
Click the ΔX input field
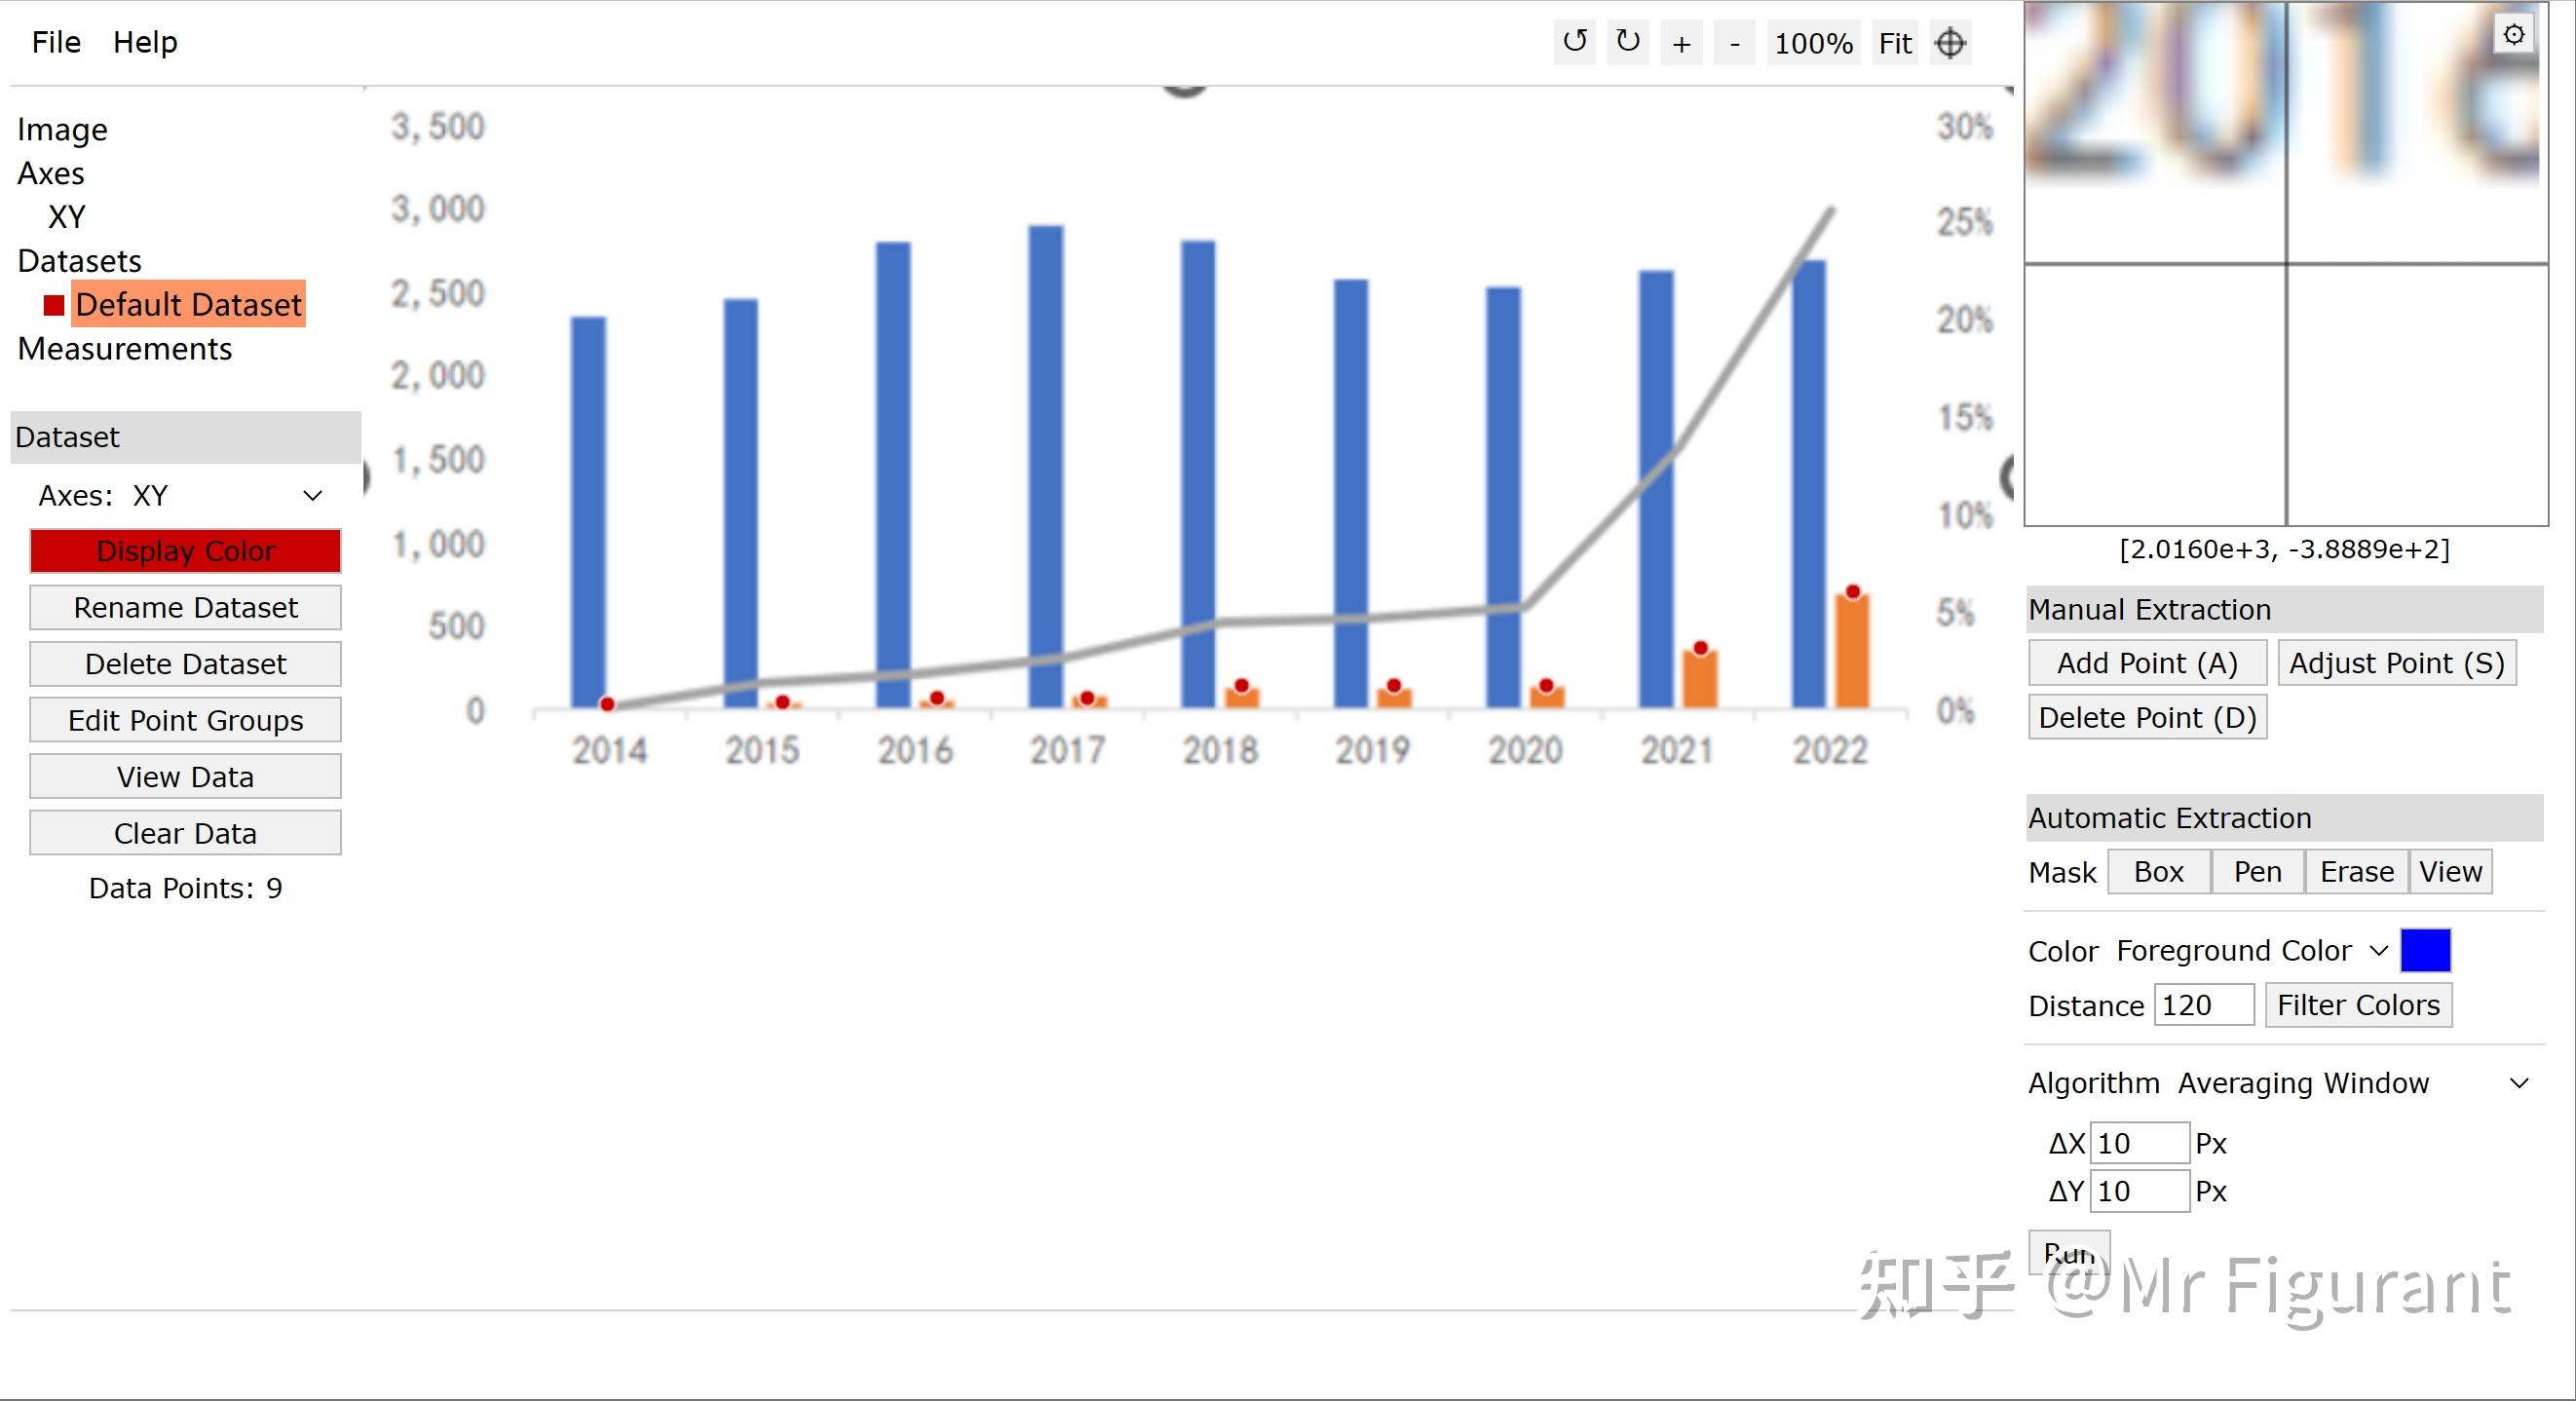(x=2140, y=1143)
